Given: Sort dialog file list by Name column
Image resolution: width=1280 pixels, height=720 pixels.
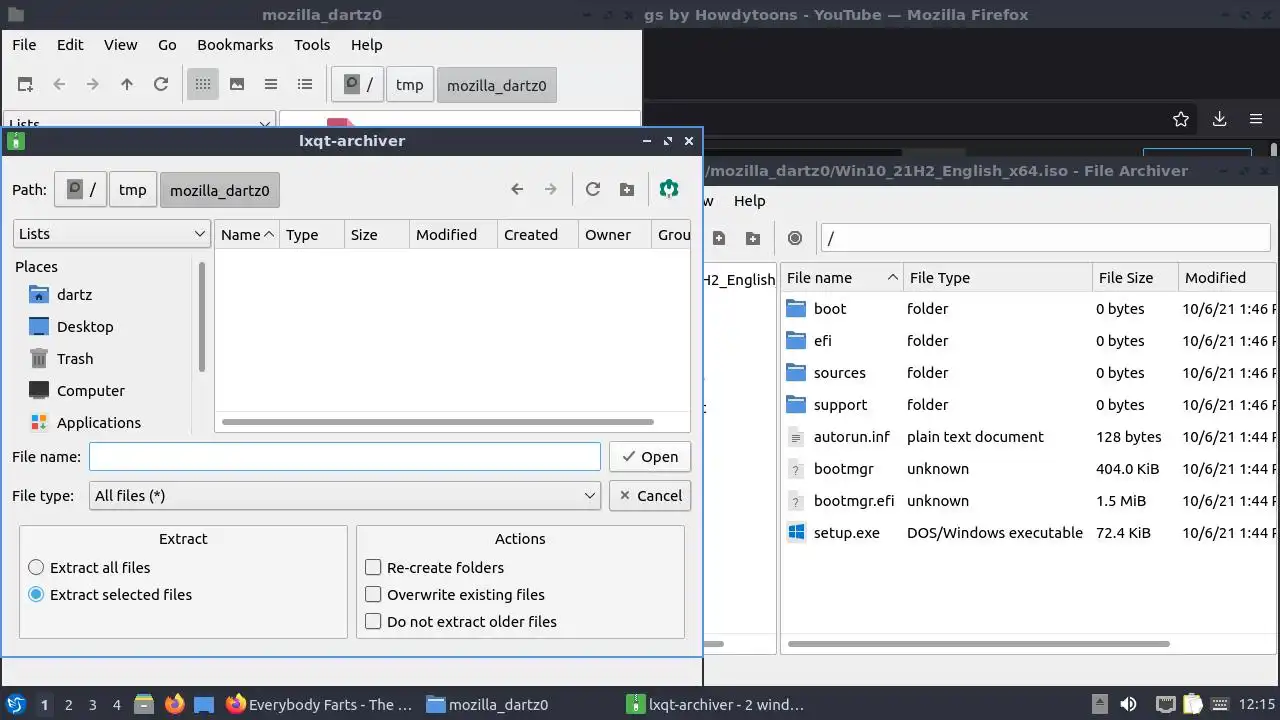Looking at the screenshot, I should coord(247,234).
